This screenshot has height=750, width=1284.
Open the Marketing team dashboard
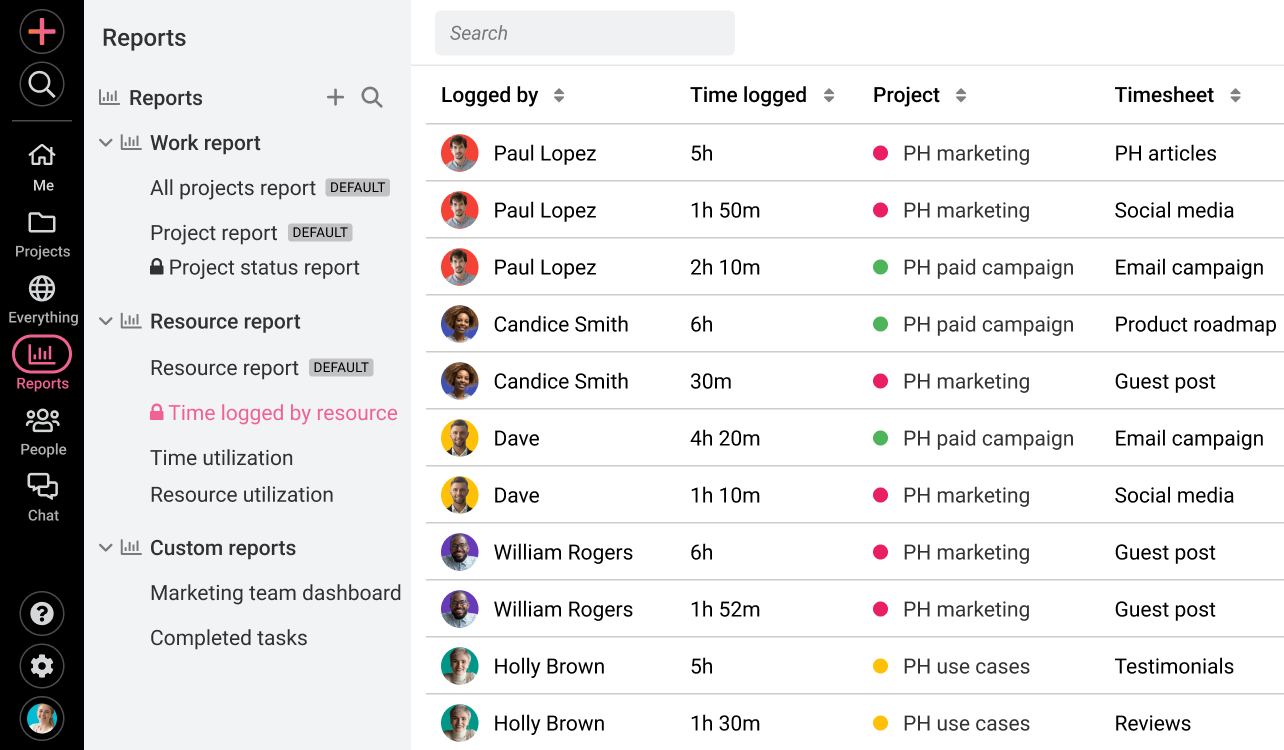coord(275,592)
